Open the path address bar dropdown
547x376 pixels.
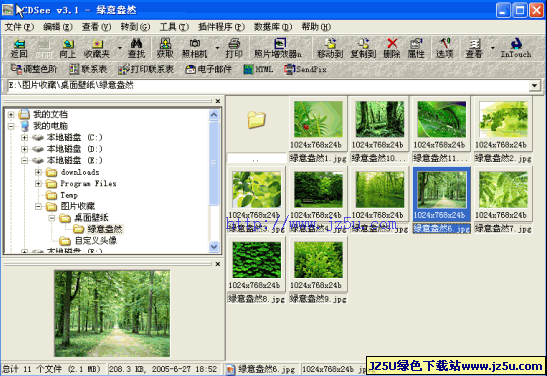click(534, 85)
